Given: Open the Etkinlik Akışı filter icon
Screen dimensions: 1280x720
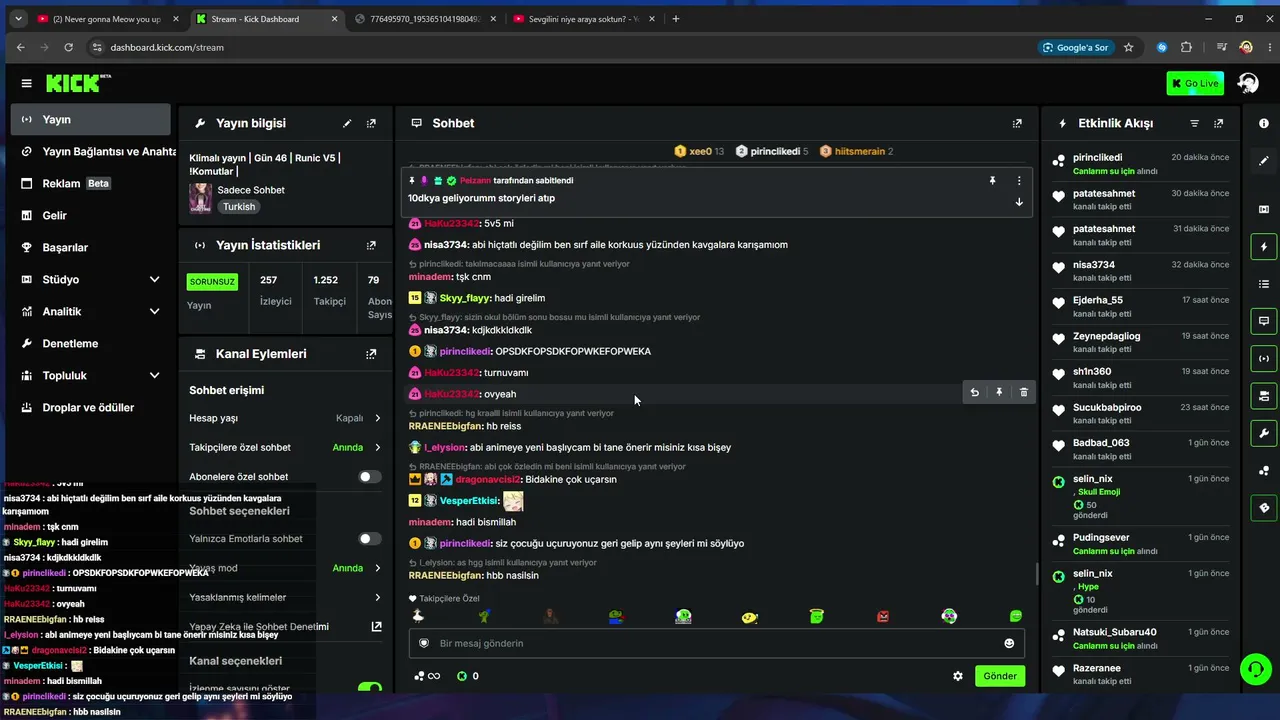Looking at the screenshot, I should pyautogui.click(x=1194, y=123).
